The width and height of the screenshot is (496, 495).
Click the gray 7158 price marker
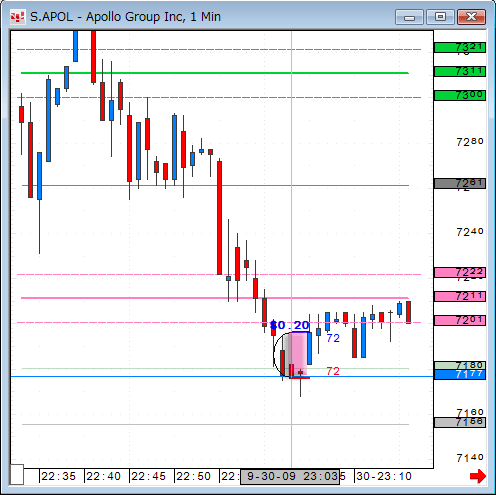460,422
